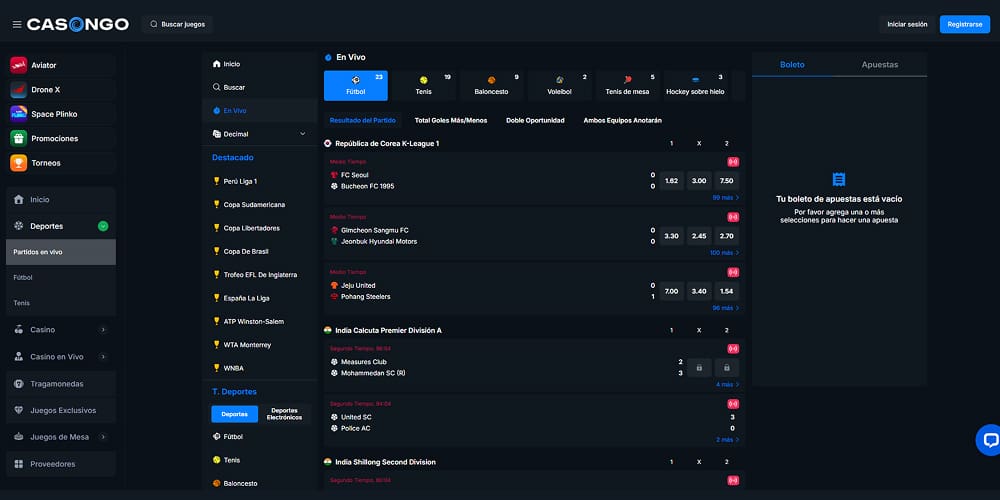Viewport: 1000px width, 500px height.
Task: Toggle the Deportes button under T. Deportes
Action: [235, 414]
